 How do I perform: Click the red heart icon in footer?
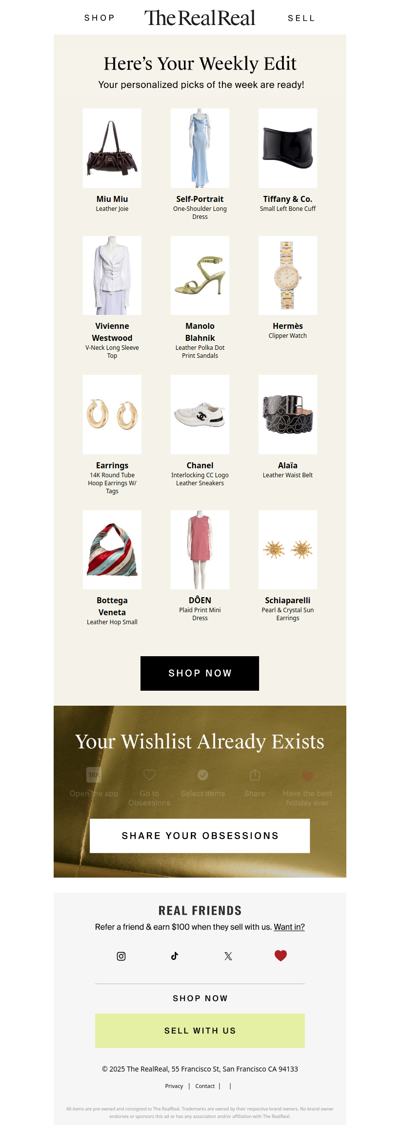(280, 956)
